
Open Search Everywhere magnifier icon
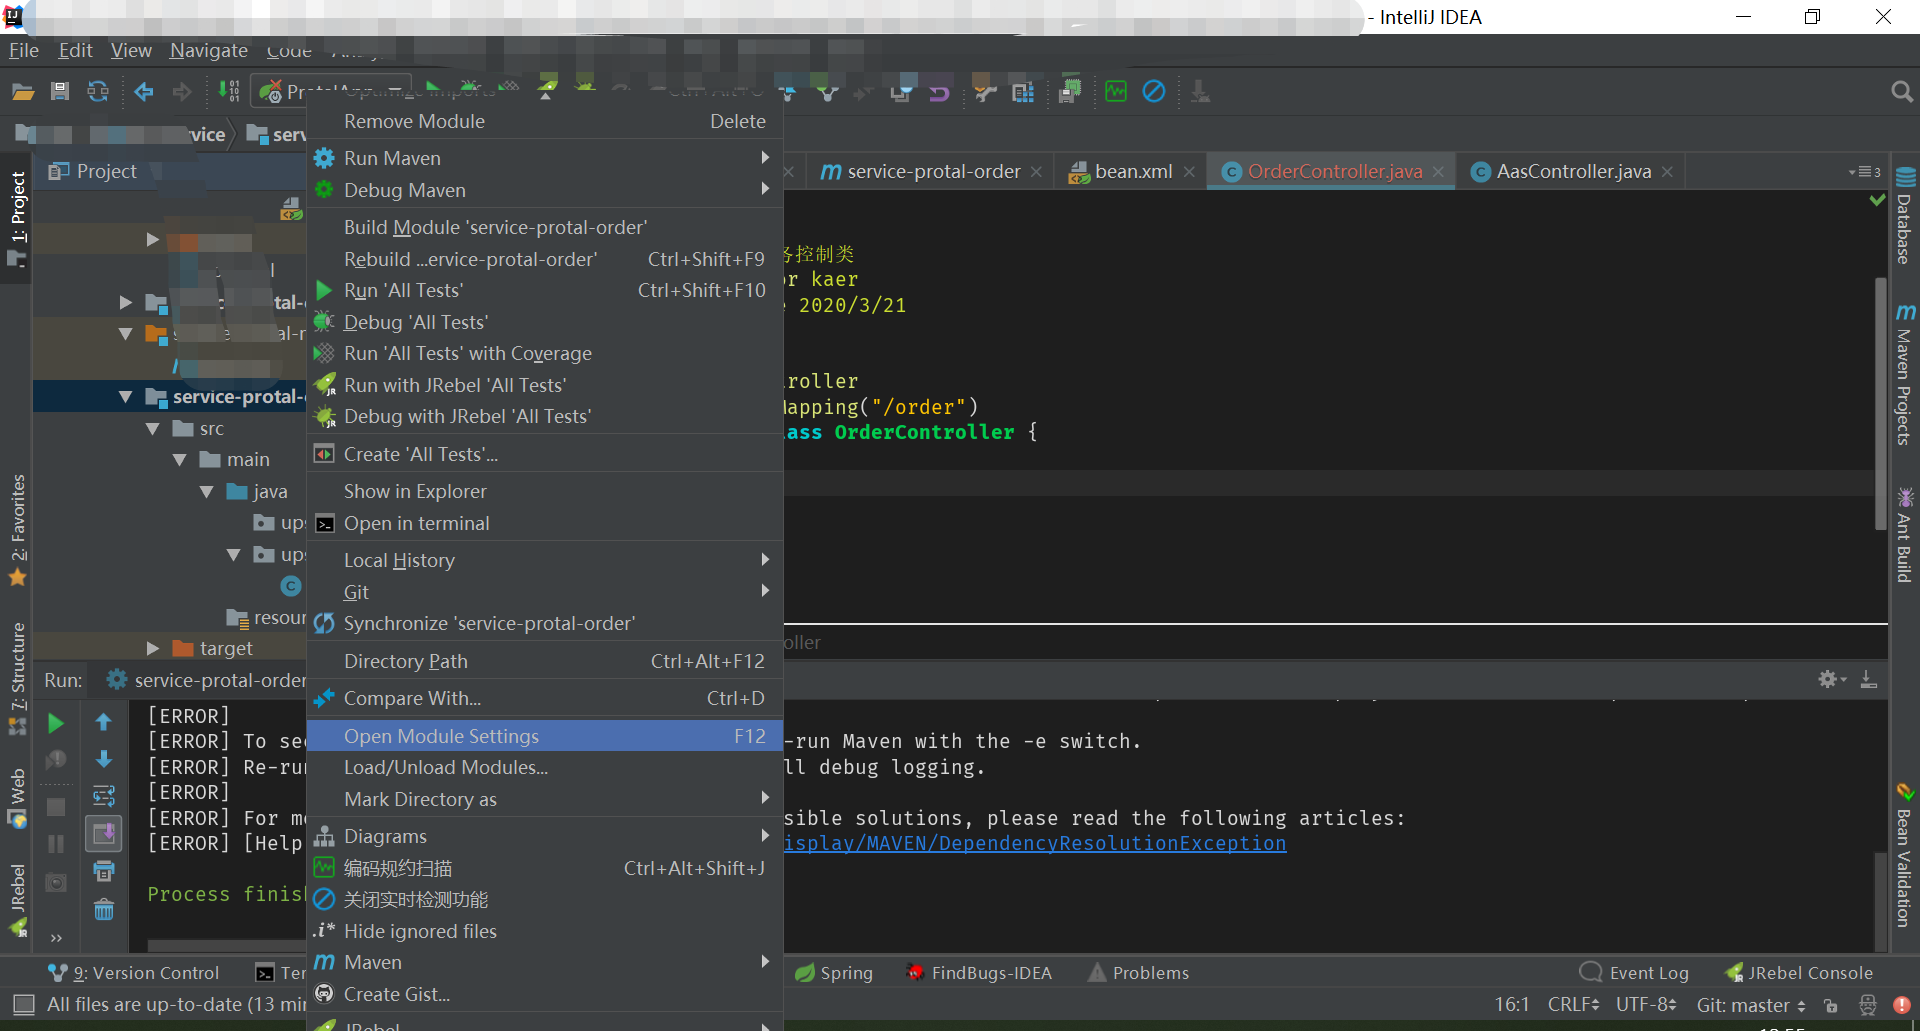coord(1902,92)
